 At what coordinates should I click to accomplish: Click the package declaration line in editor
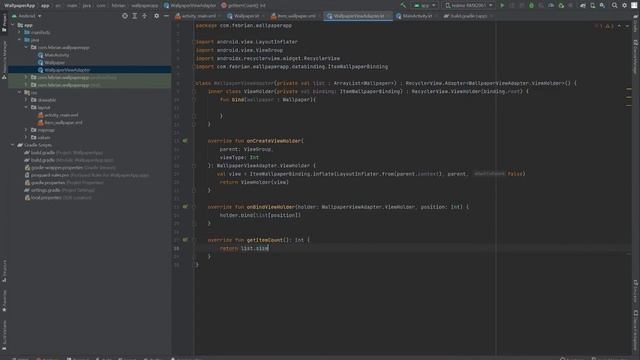[x=244, y=25]
